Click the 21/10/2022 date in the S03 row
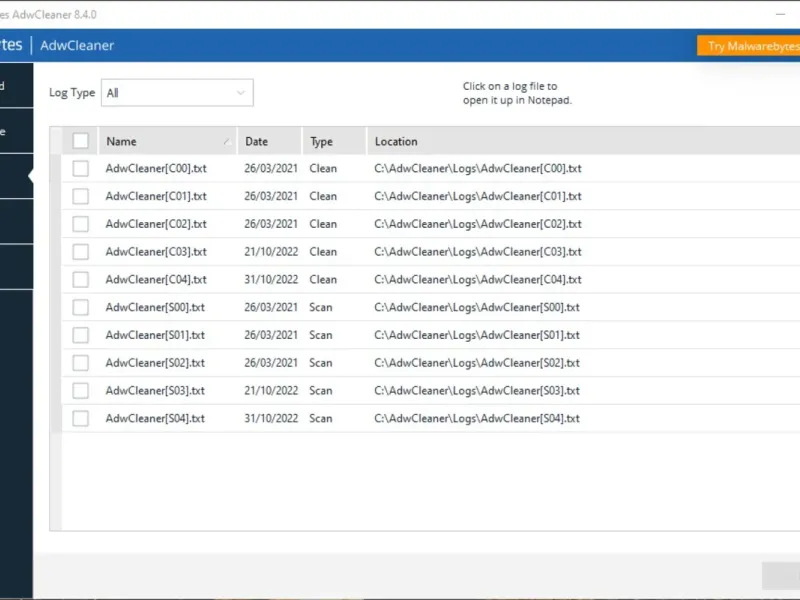The image size is (800, 600). [x=271, y=391]
